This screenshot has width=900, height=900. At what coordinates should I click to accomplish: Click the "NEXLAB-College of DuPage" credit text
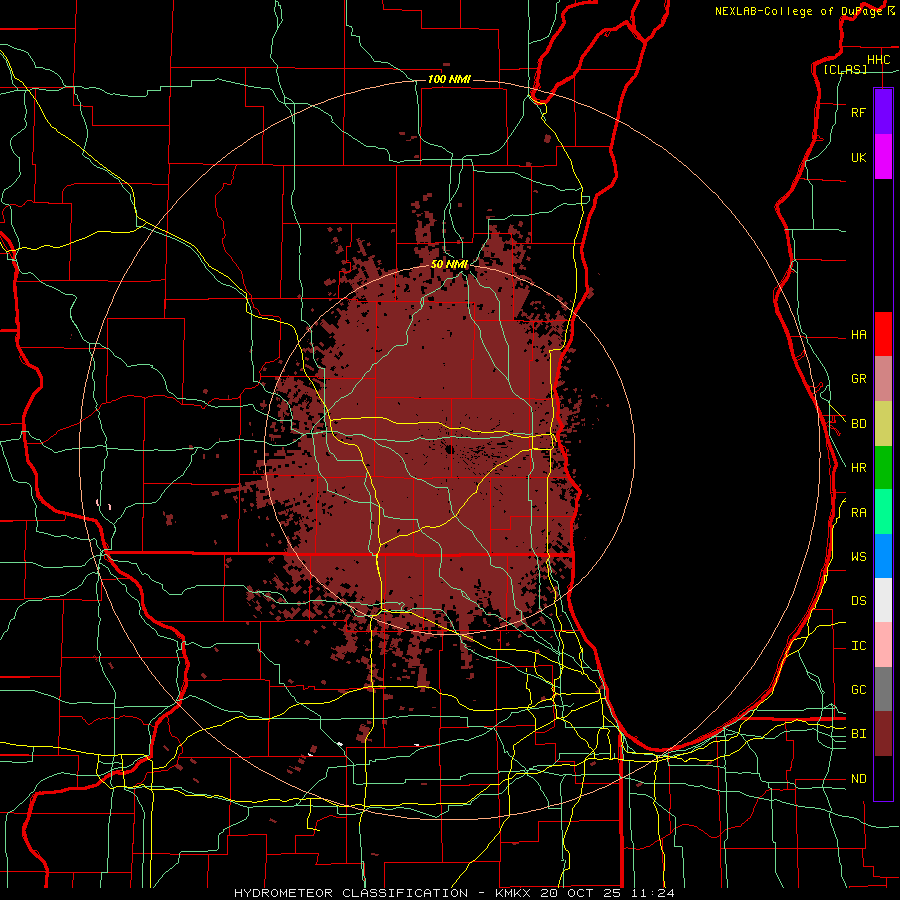798,11
